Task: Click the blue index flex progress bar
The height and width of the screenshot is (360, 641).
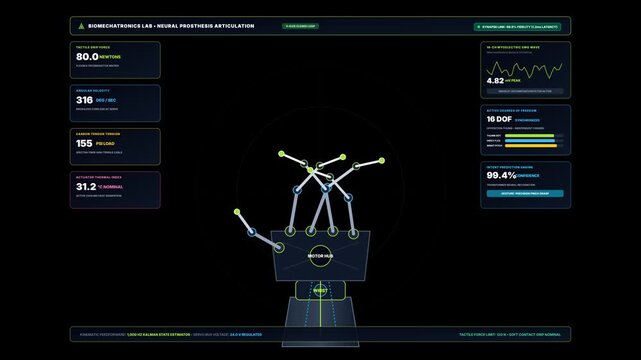Action: pyautogui.click(x=530, y=141)
